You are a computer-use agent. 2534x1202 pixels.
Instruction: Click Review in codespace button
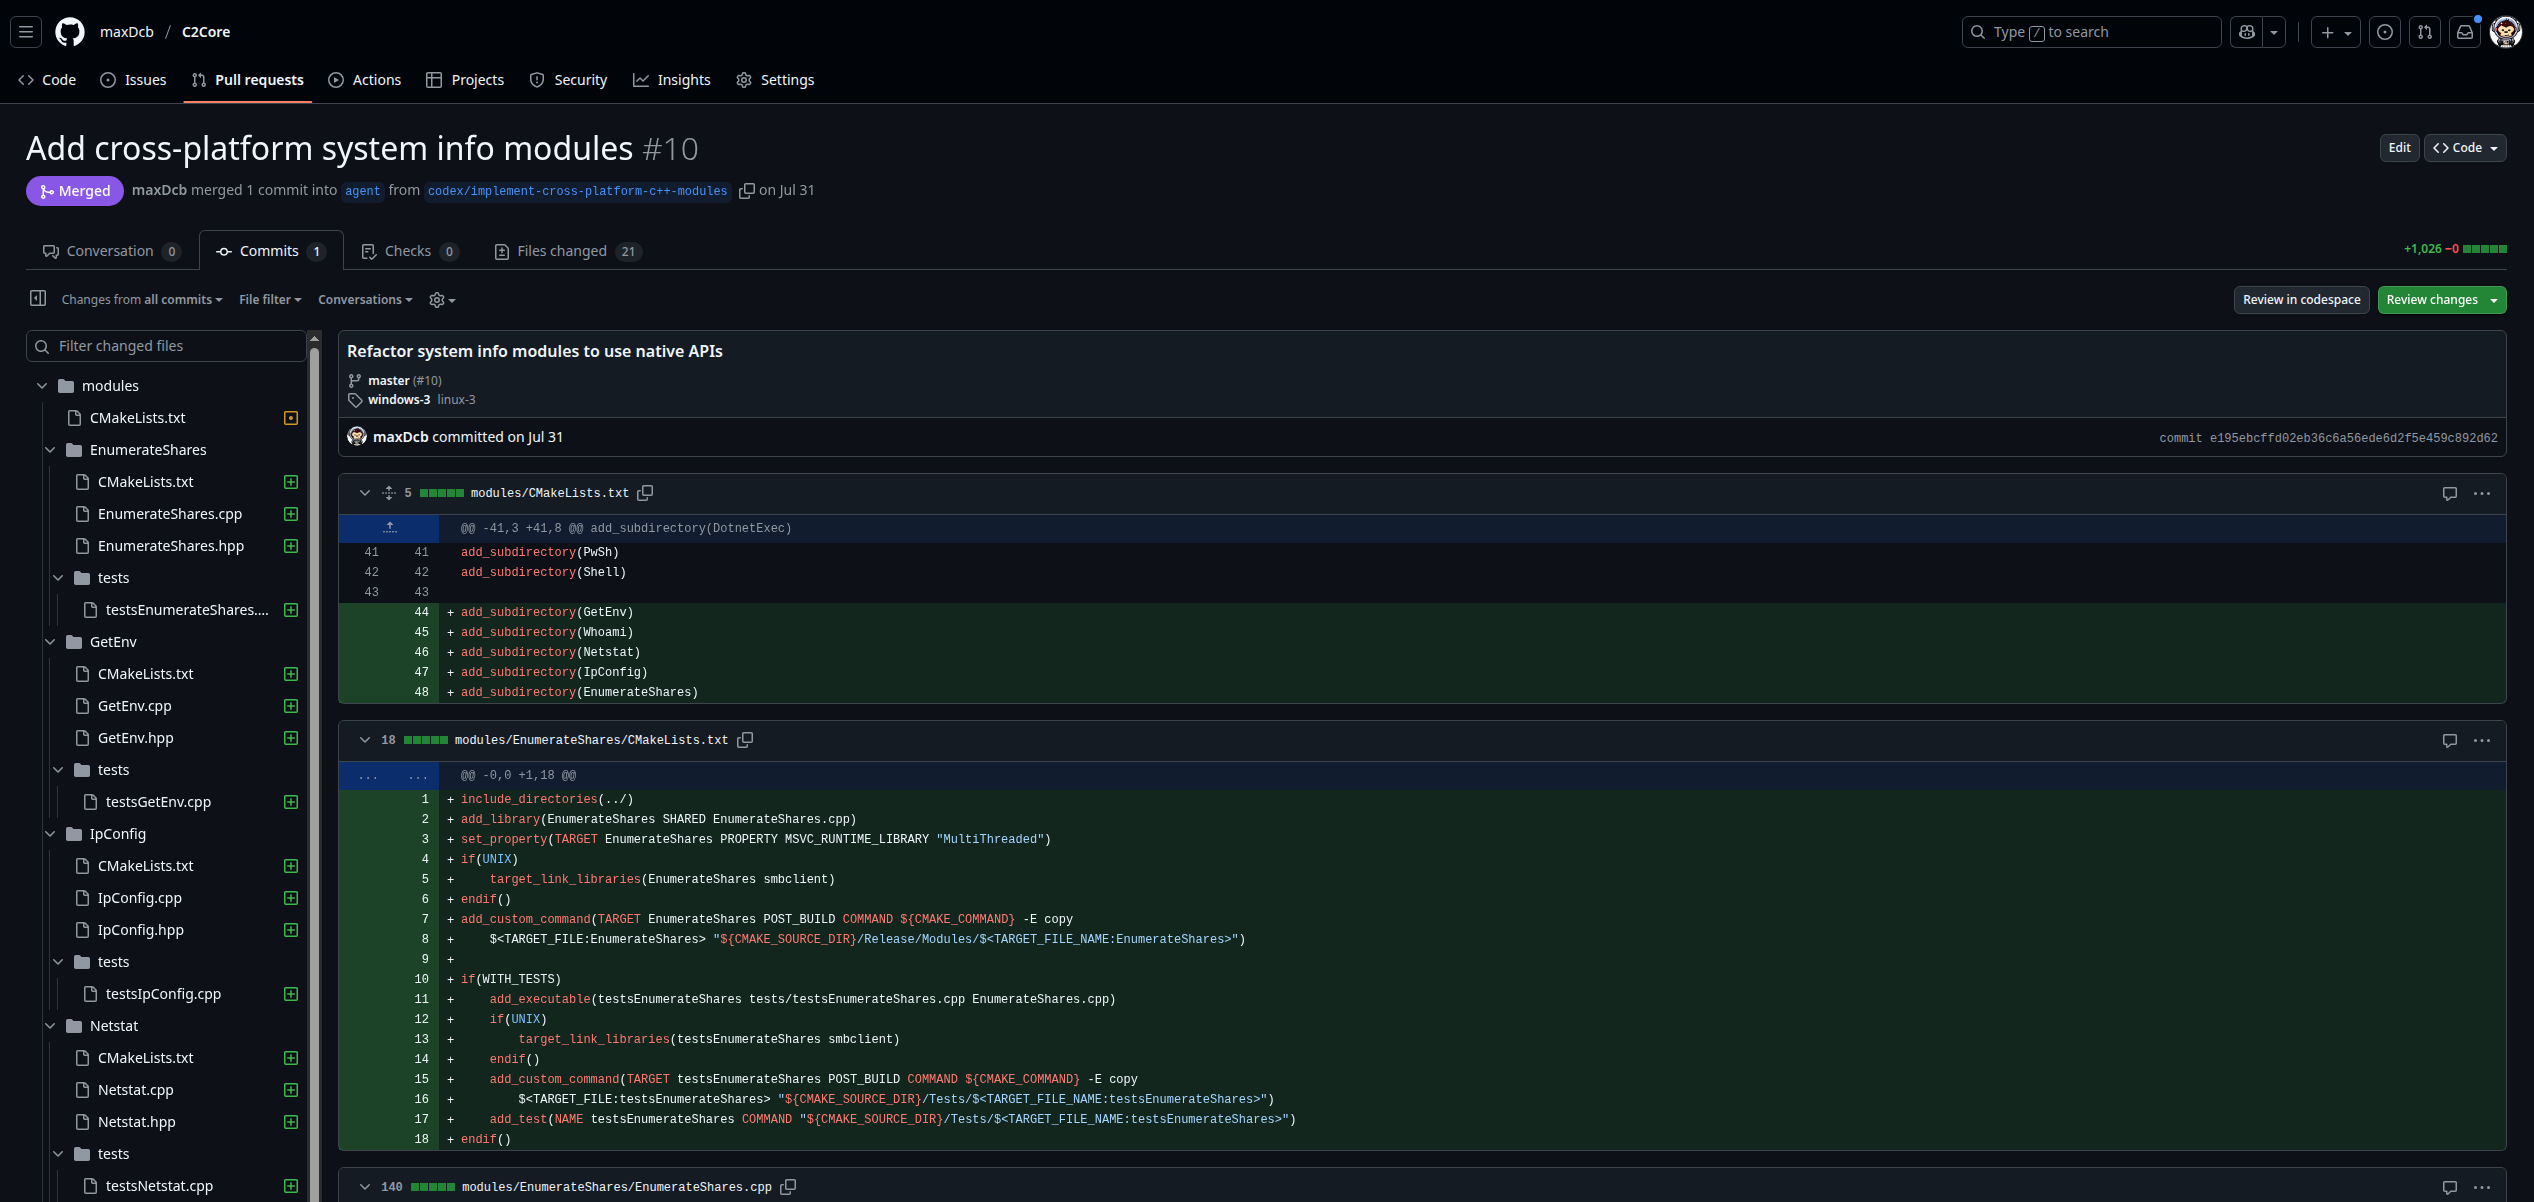[x=2301, y=300]
